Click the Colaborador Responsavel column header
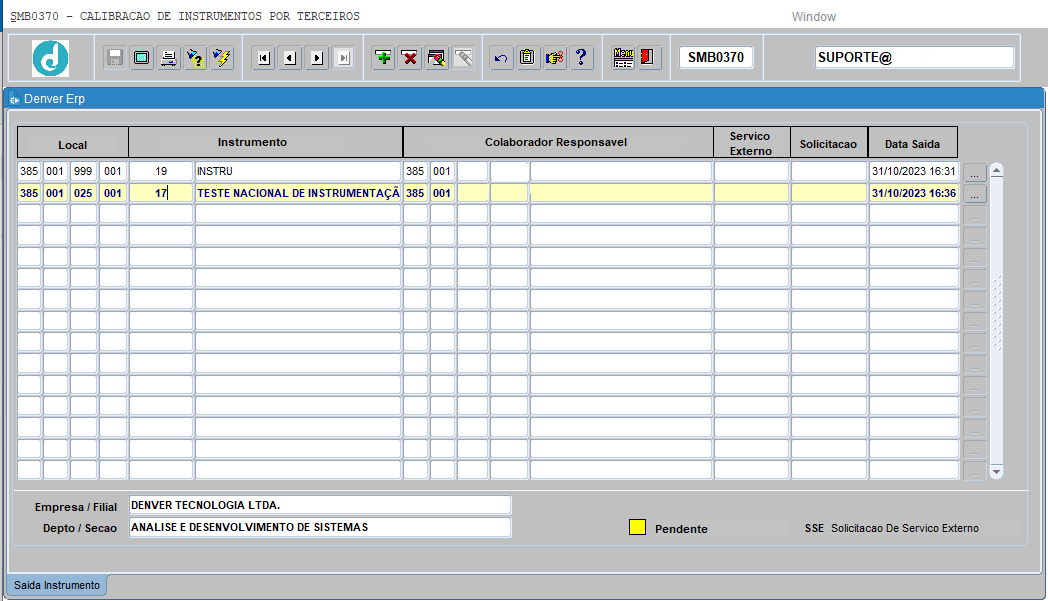The image size is (1048, 601). pos(558,142)
